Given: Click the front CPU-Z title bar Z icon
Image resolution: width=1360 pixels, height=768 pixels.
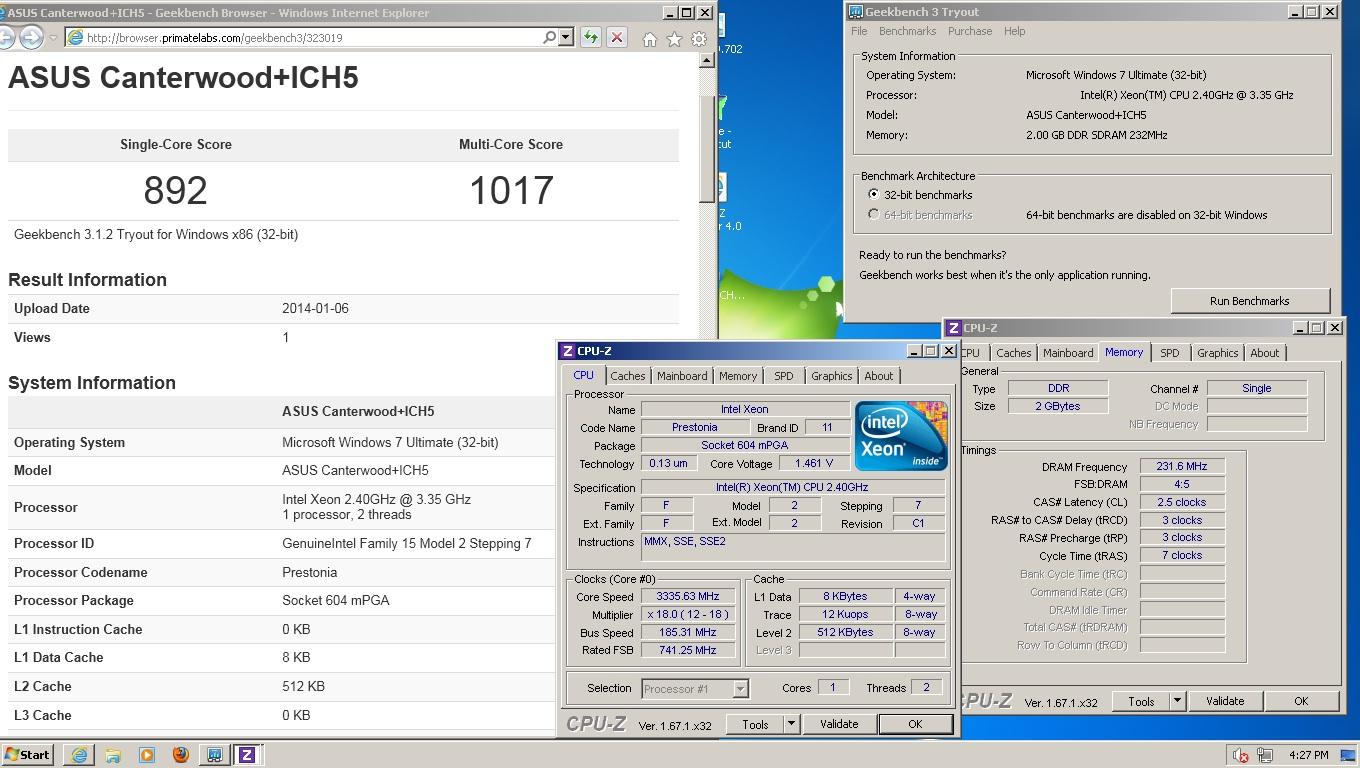Looking at the screenshot, I should pos(568,351).
